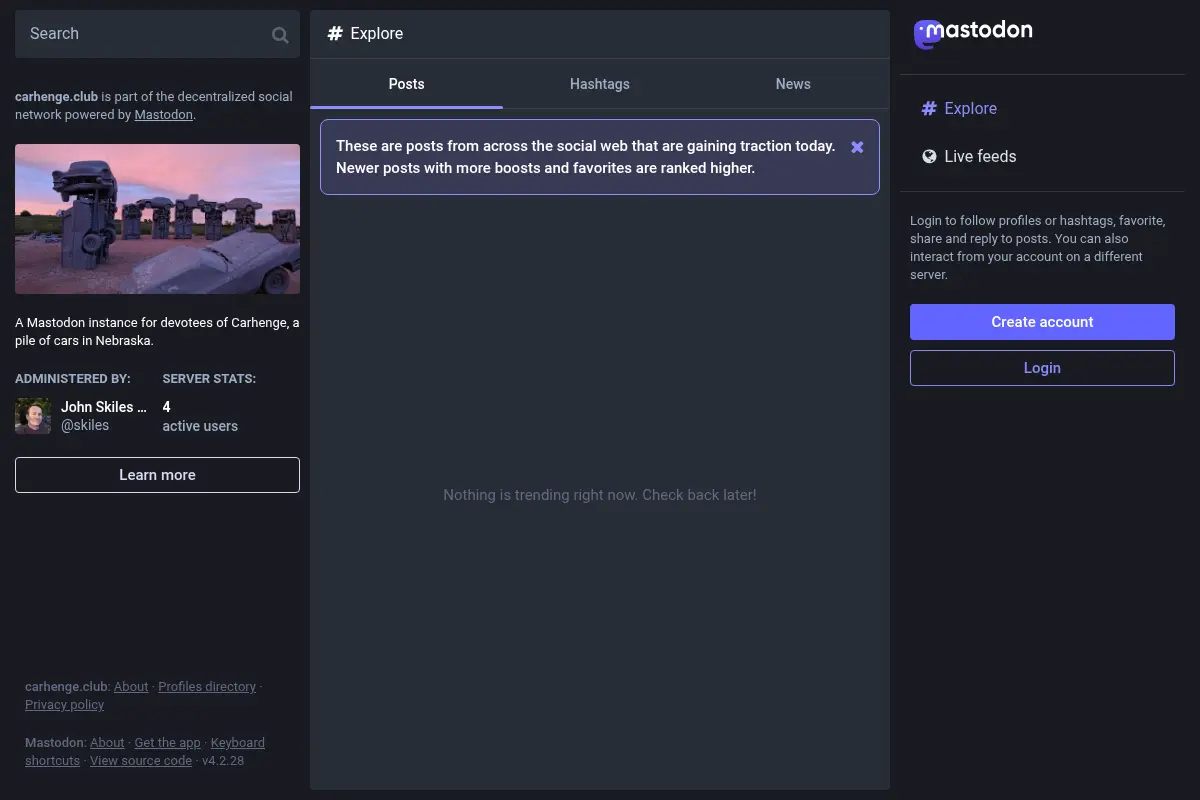Open the Carhenge server banner image

pos(157,219)
